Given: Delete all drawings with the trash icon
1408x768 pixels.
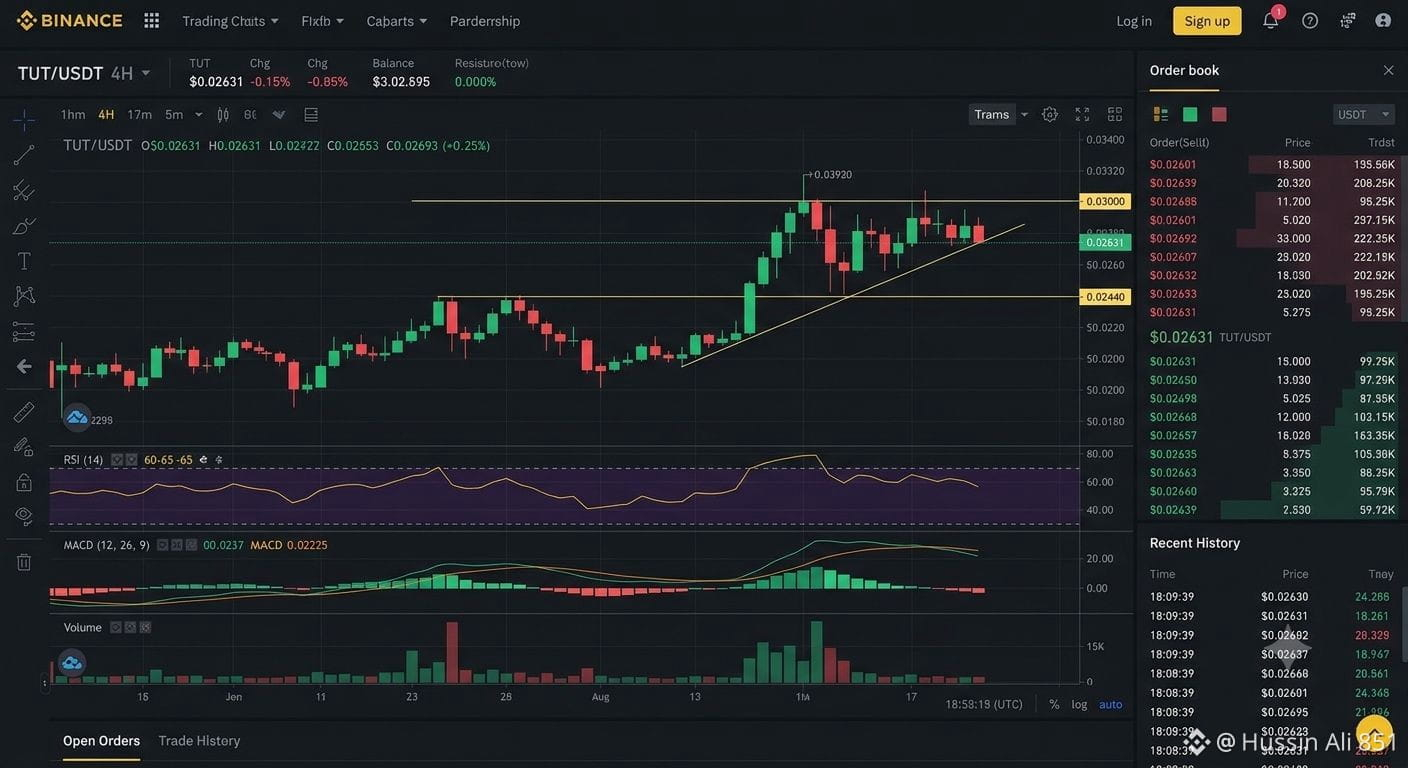Looking at the screenshot, I should [24, 562].
